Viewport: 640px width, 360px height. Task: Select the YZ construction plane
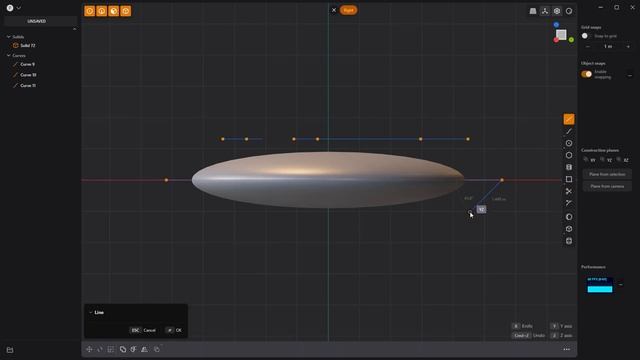pos(606,160)
